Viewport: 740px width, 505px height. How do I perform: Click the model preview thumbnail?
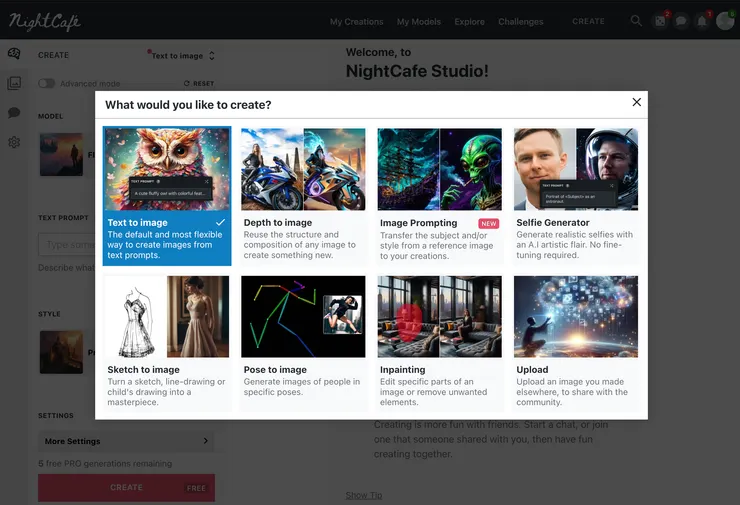[x=61, y=154]
